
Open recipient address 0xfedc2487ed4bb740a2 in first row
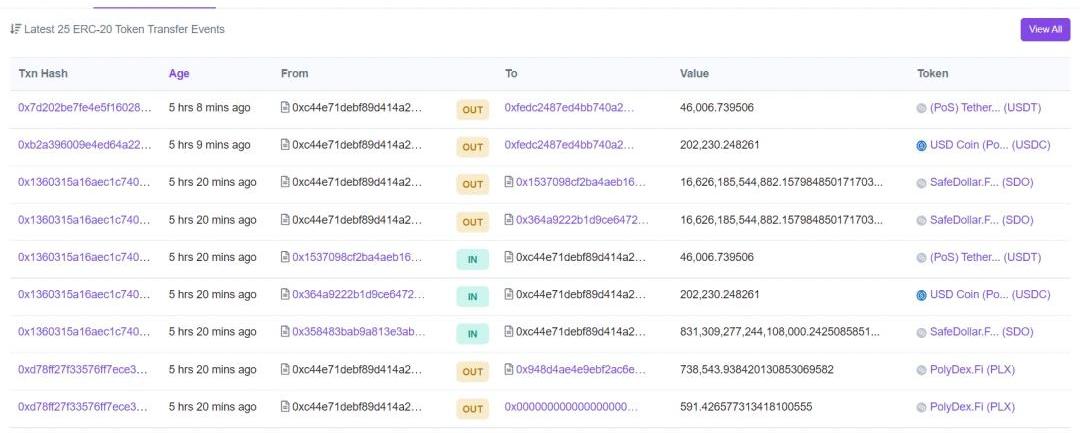568,107
